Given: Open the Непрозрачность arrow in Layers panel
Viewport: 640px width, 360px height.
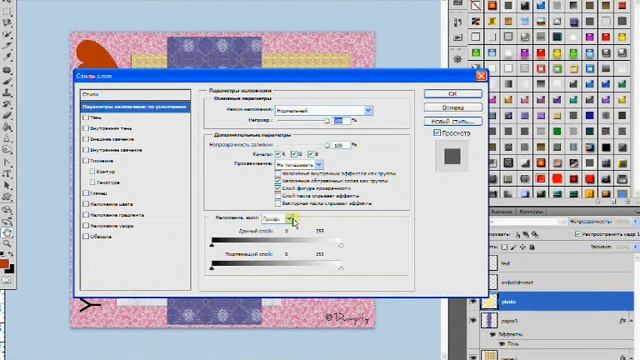Looking at the screenshot, I should pyautogui.click(x=635, y=221).
